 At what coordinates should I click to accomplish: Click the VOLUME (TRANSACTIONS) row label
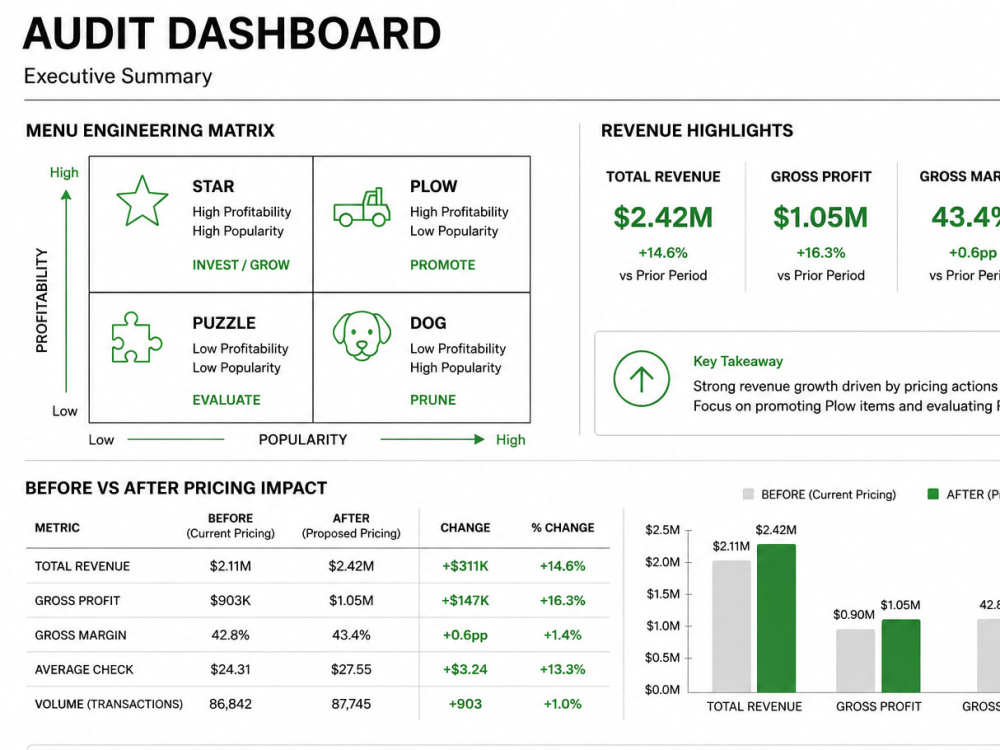coord(108,704)
